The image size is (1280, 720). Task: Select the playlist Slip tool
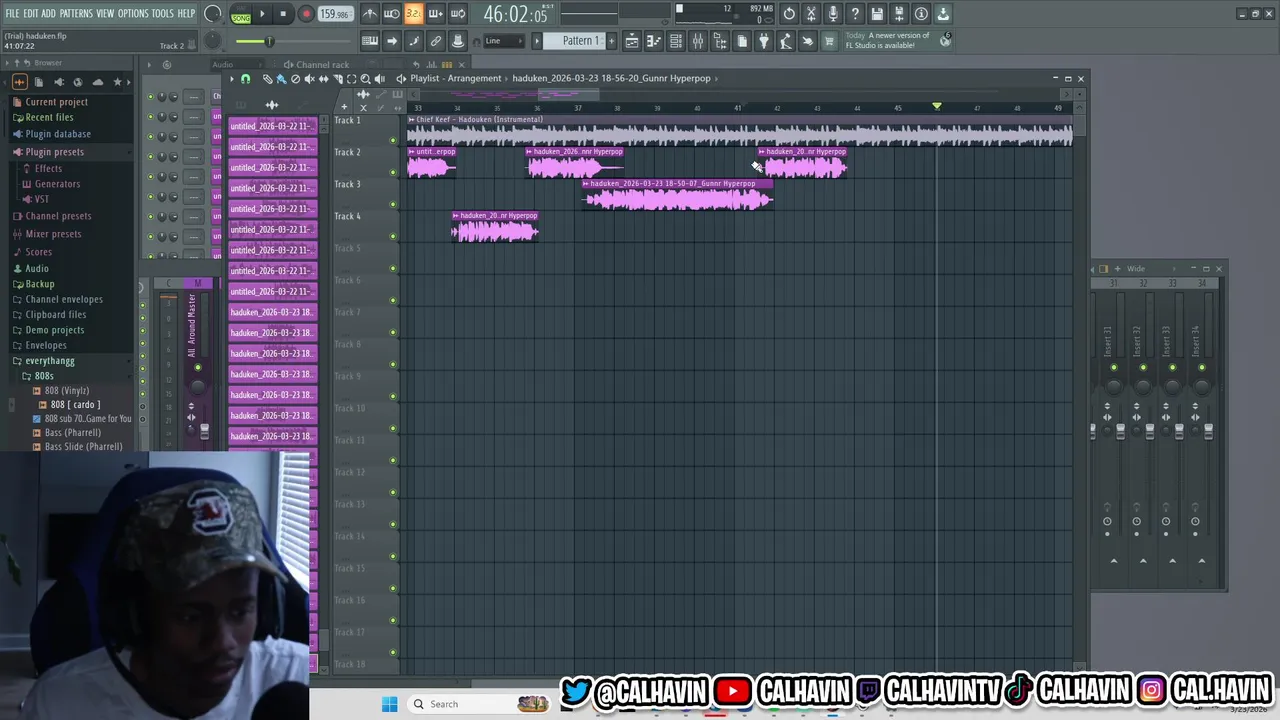point(323,79)
